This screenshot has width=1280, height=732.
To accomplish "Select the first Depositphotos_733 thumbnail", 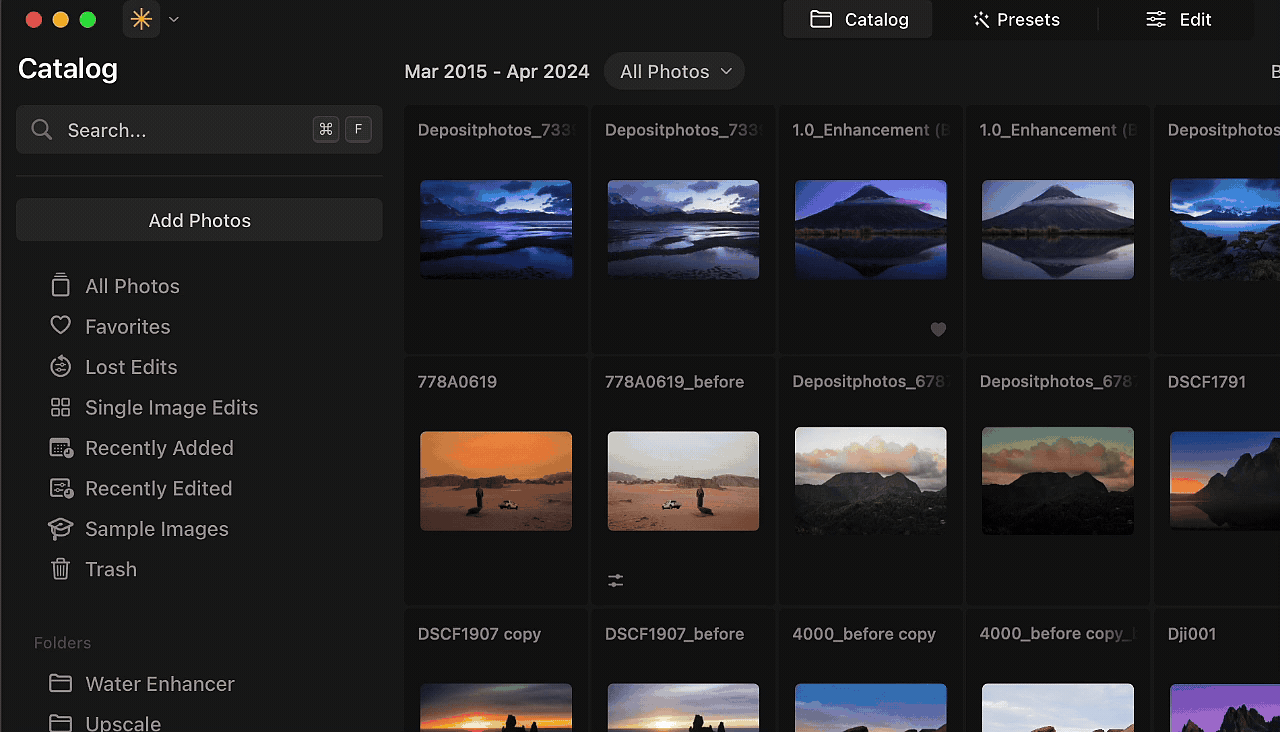I will point(496,229).
